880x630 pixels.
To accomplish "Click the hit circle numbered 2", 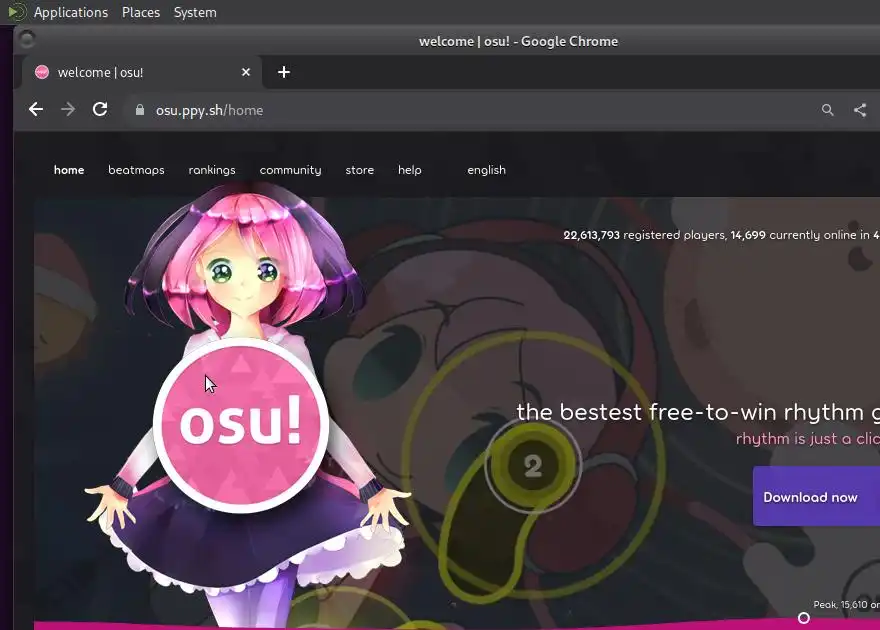I will tap(533, 466).
